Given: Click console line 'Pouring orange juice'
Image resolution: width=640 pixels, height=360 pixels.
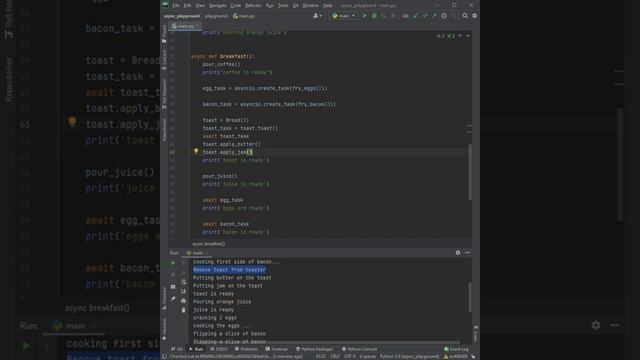Looking at the screenshot, I should tap(222, 302).
